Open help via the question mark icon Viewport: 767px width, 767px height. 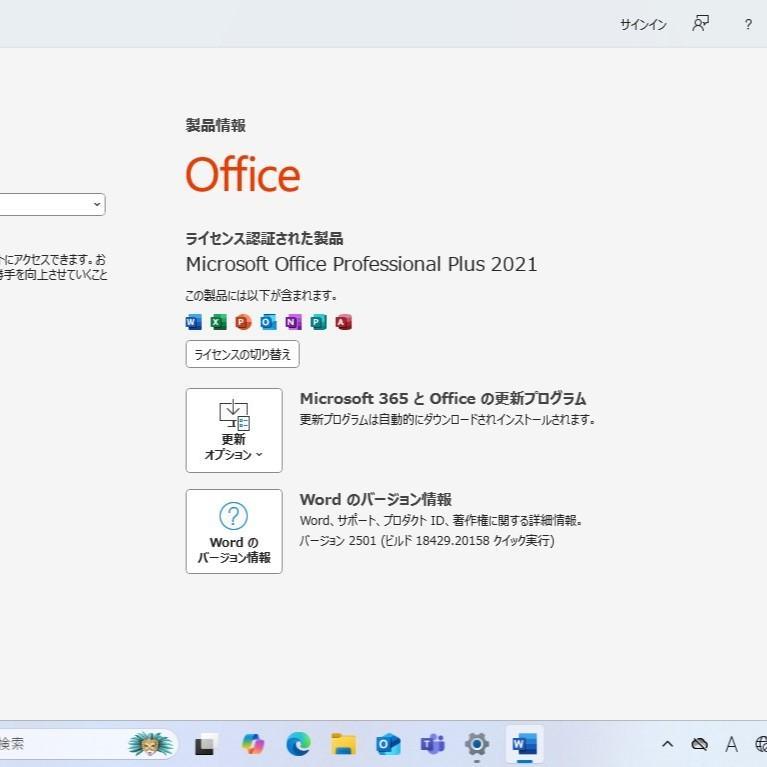tap(748, 24)
